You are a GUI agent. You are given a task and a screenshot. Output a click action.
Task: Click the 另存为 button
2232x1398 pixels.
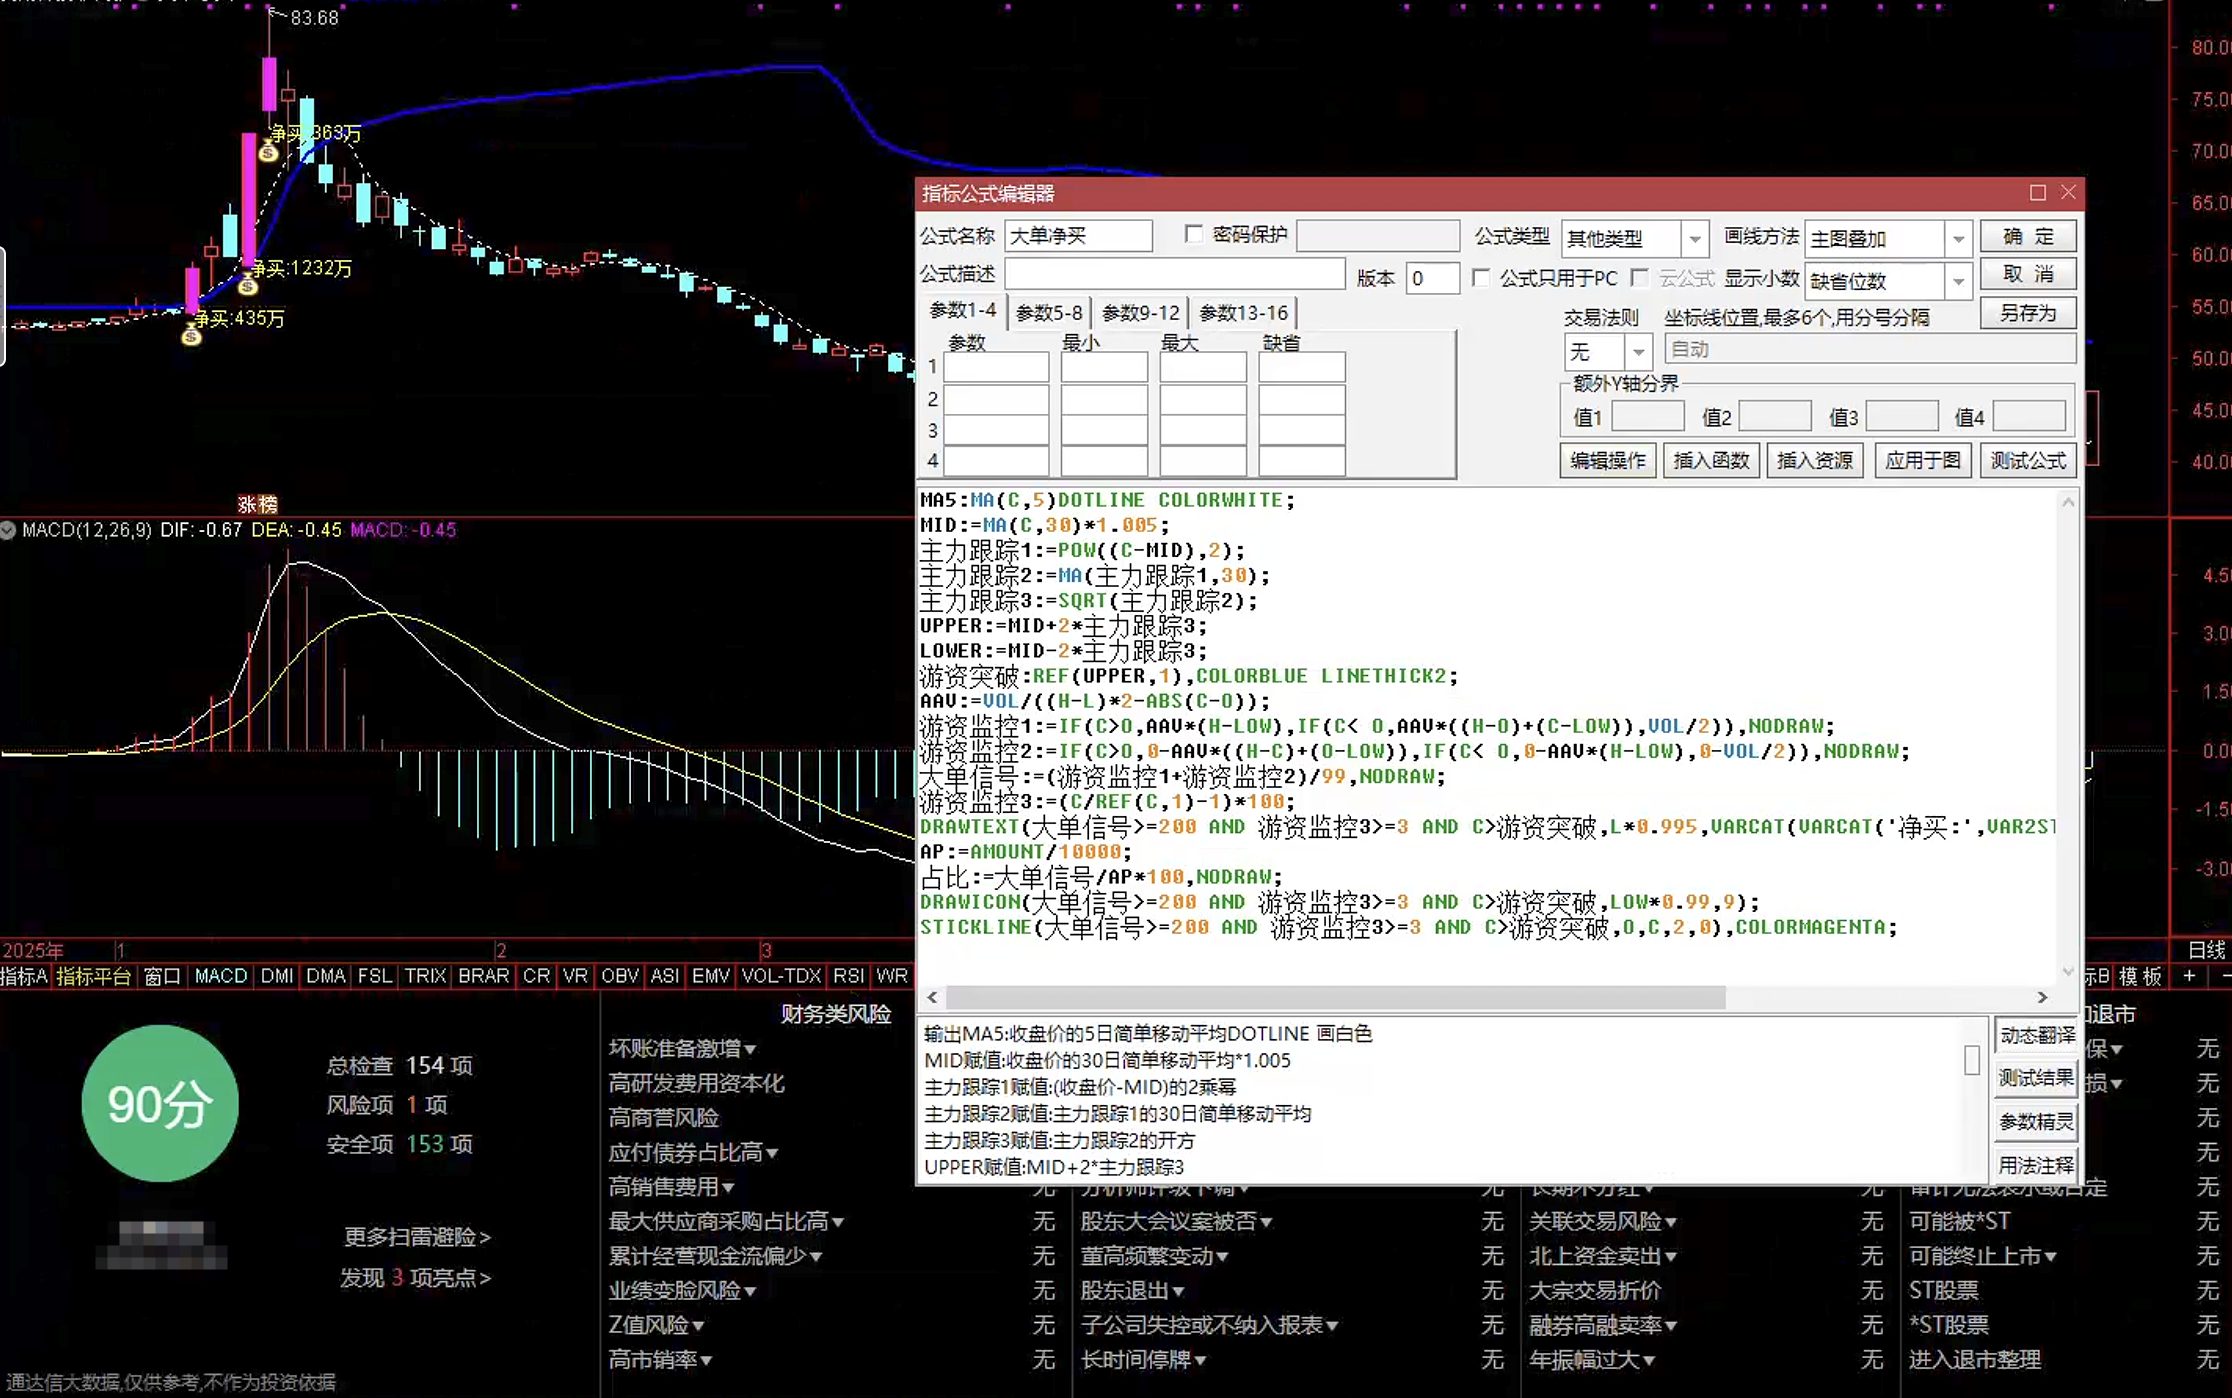(x=2028, y=313)
